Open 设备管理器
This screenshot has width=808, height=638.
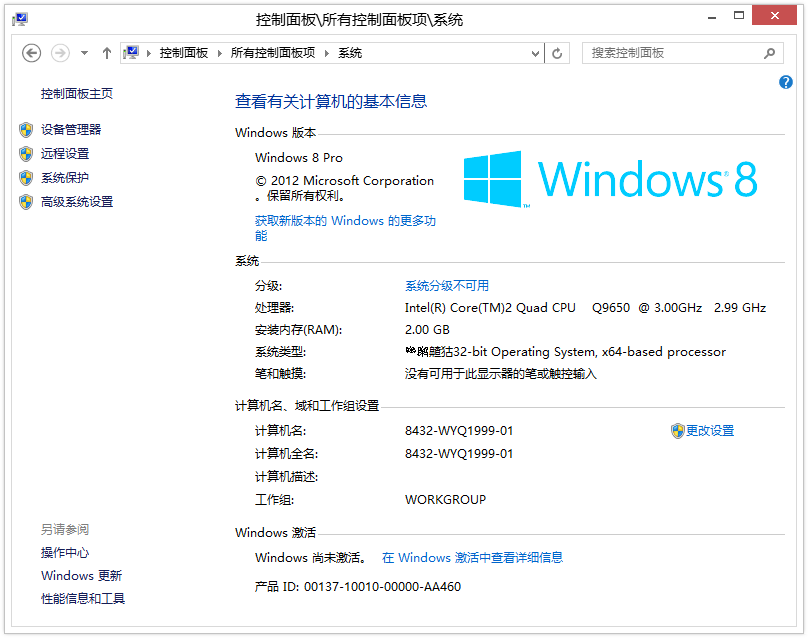click(x=71, y=129)
